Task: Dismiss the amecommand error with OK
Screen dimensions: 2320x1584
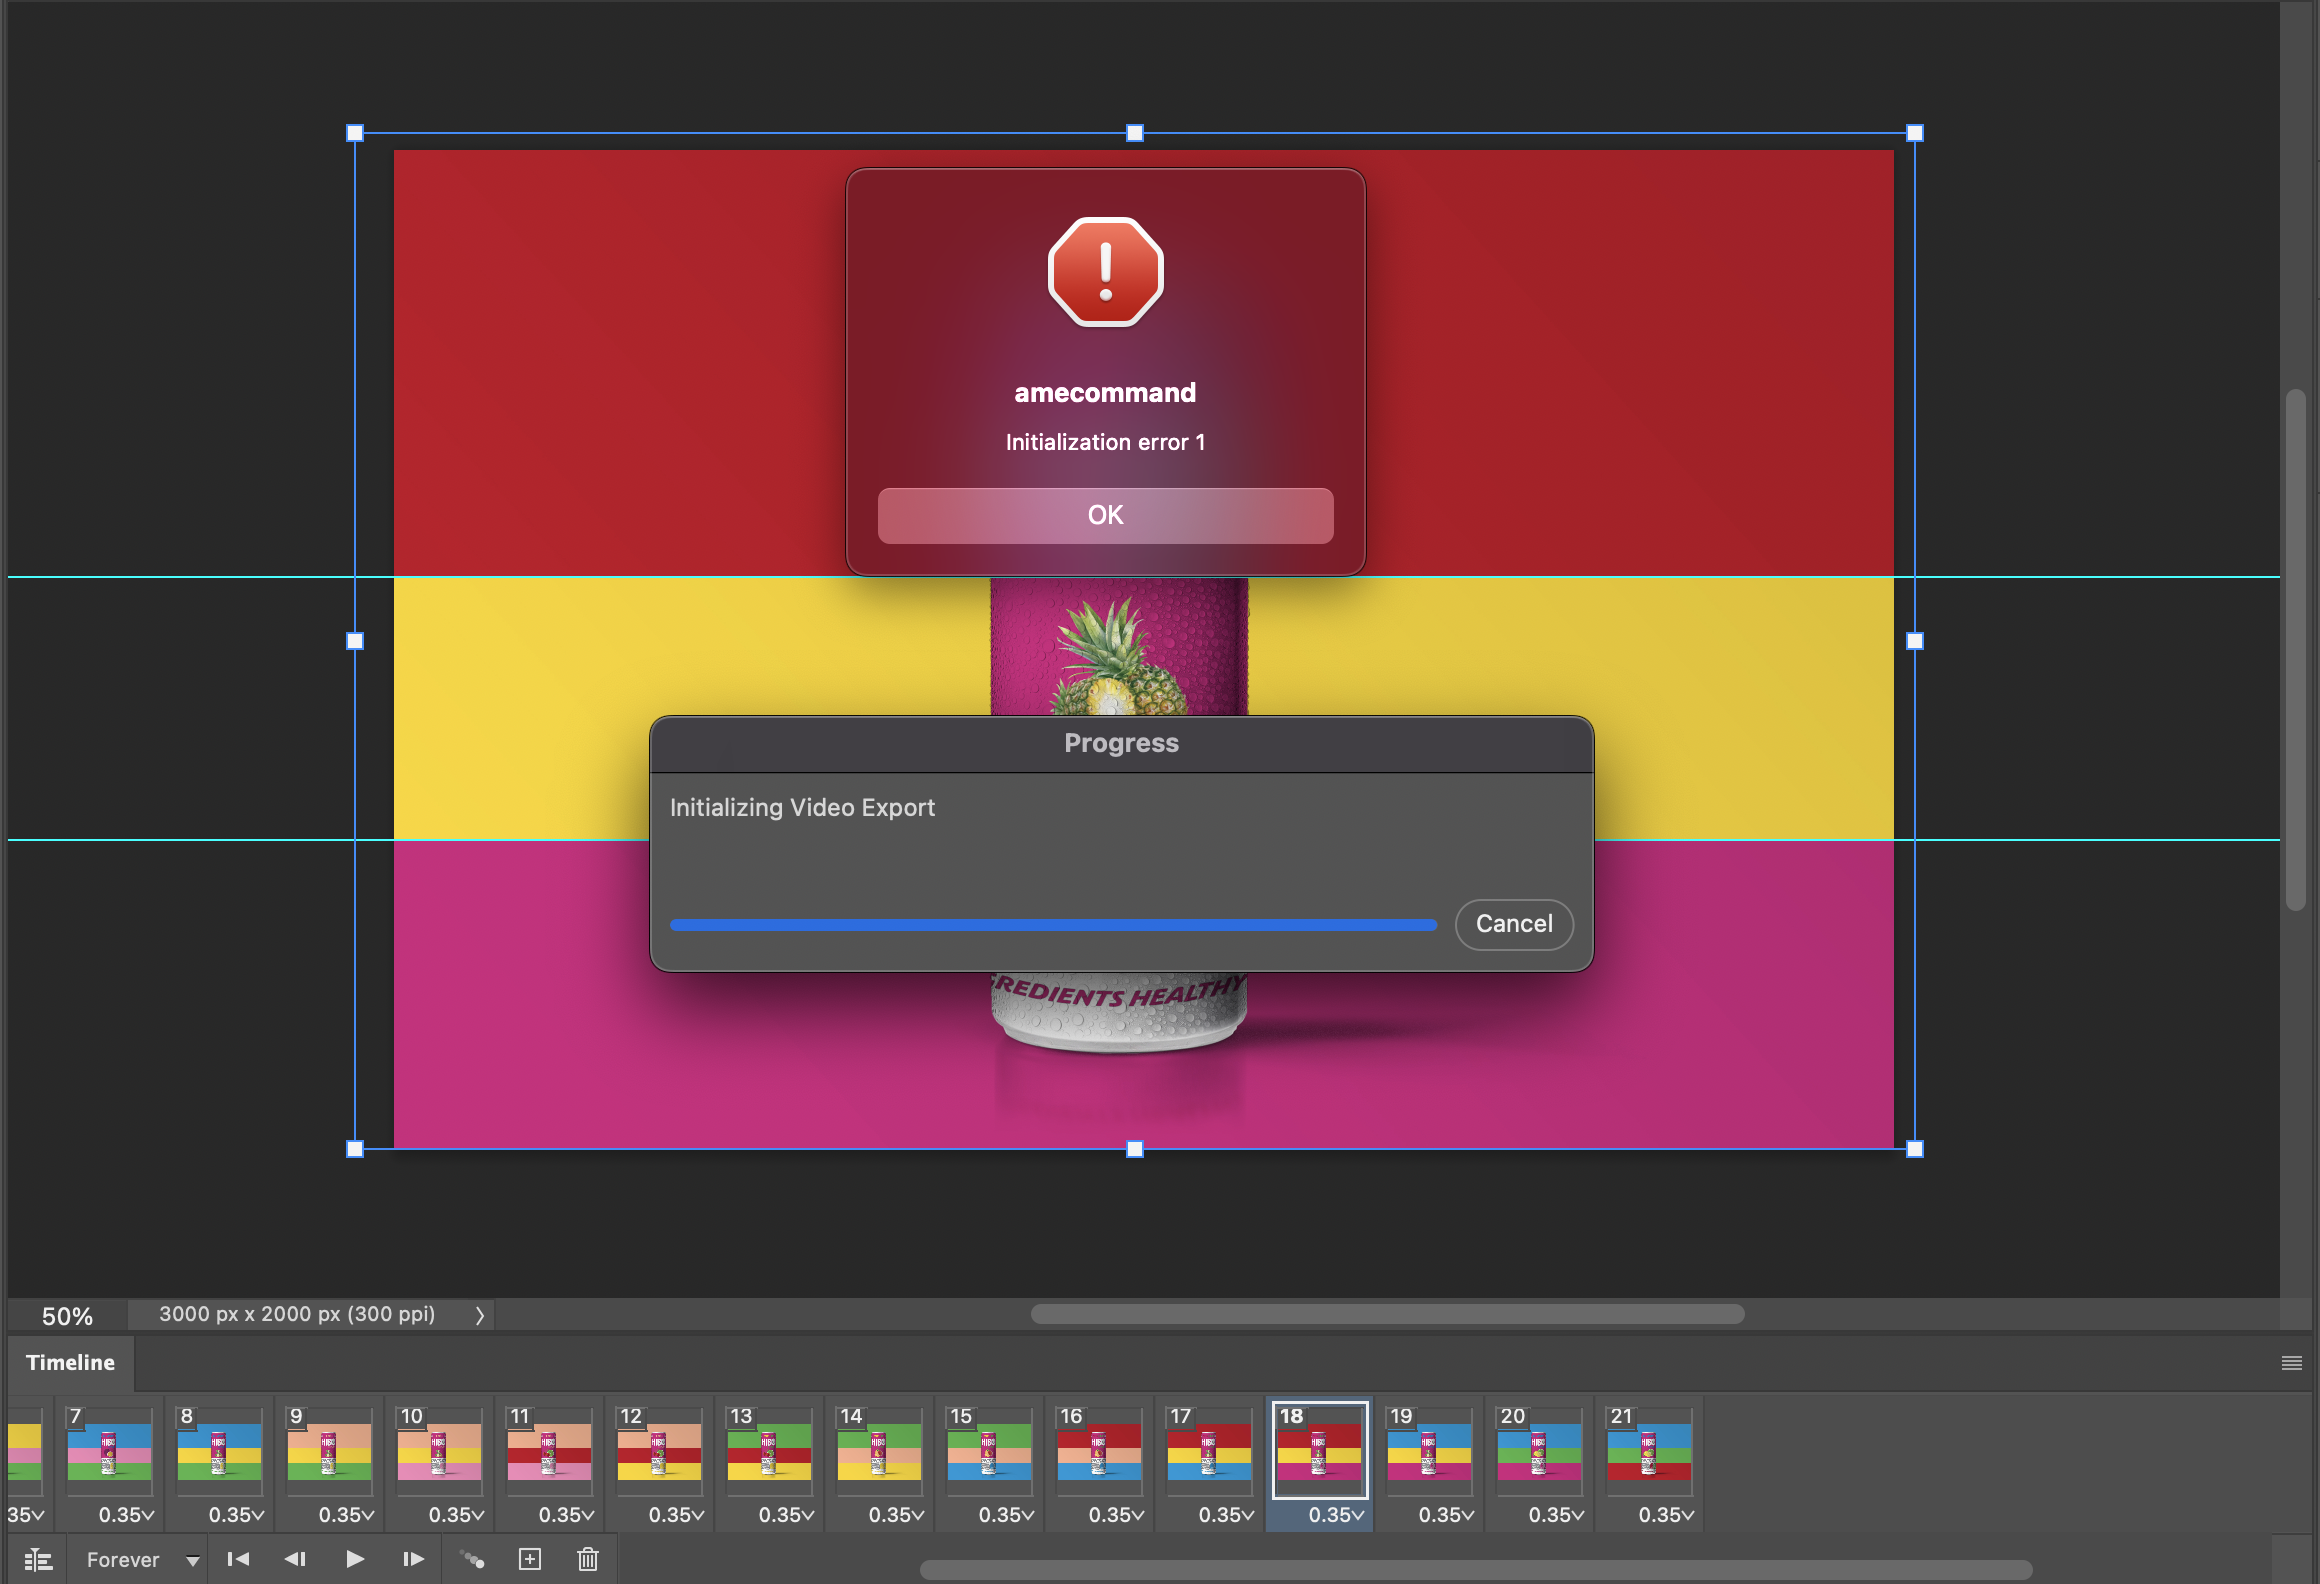Action: pyautogui.click(x=1105, y=515)
